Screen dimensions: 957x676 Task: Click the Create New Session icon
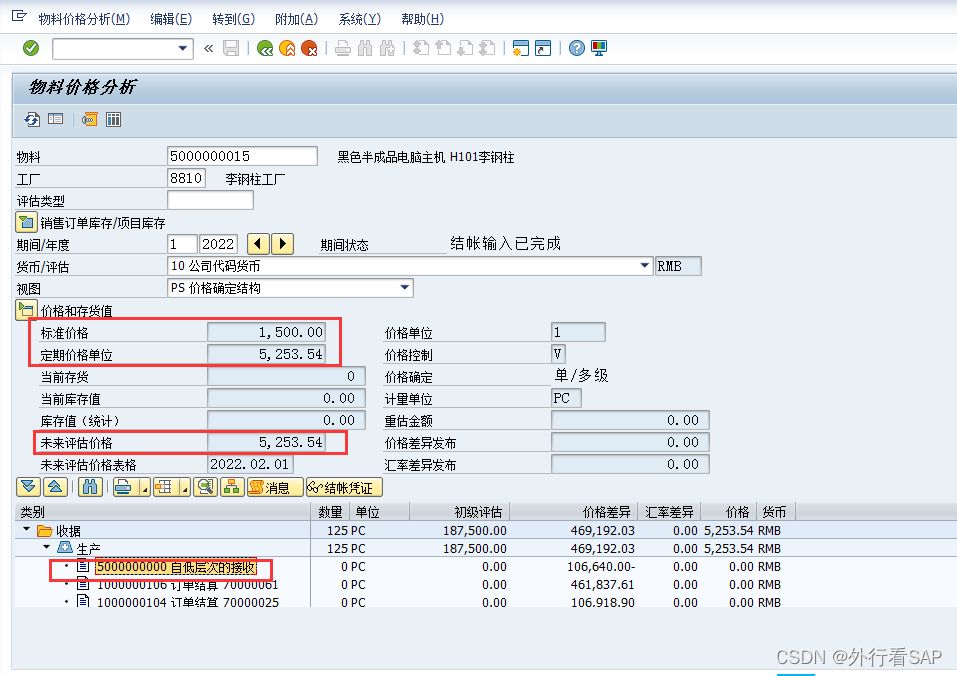point(521,48)
